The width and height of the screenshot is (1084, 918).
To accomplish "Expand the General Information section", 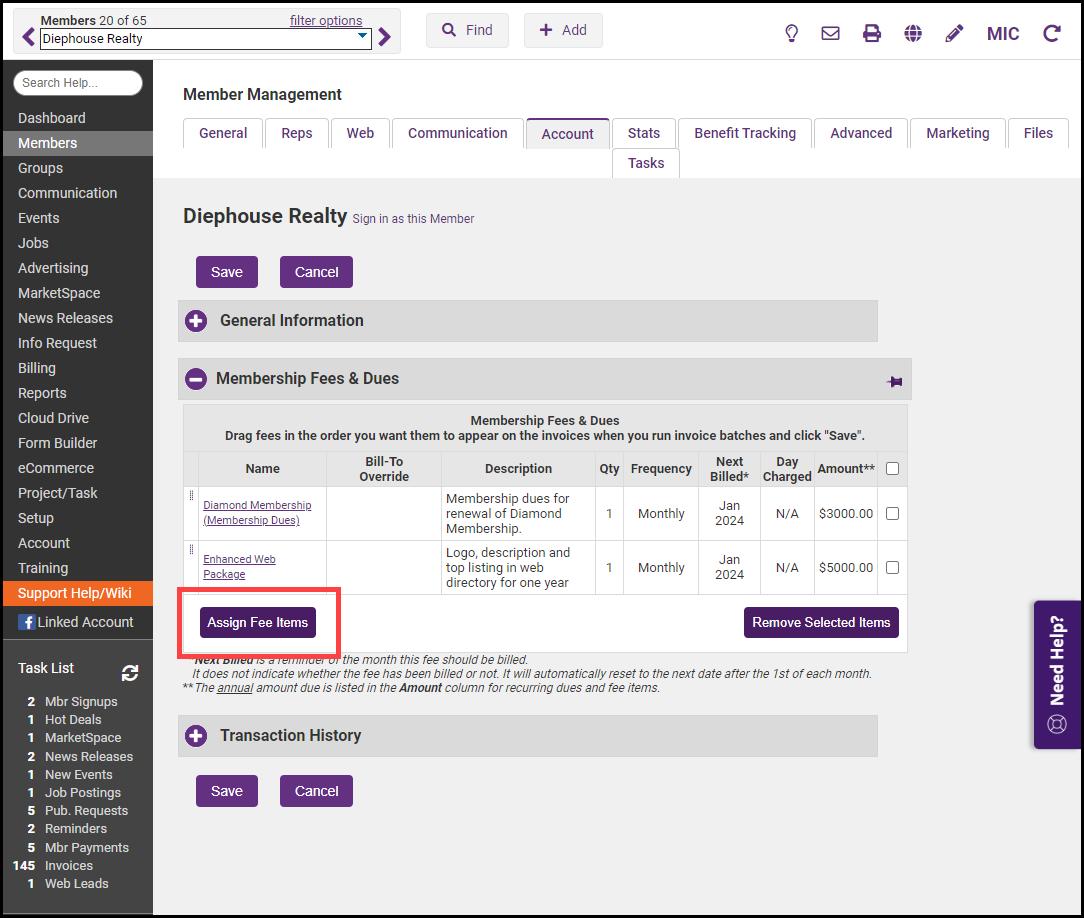I will [196, 321].
